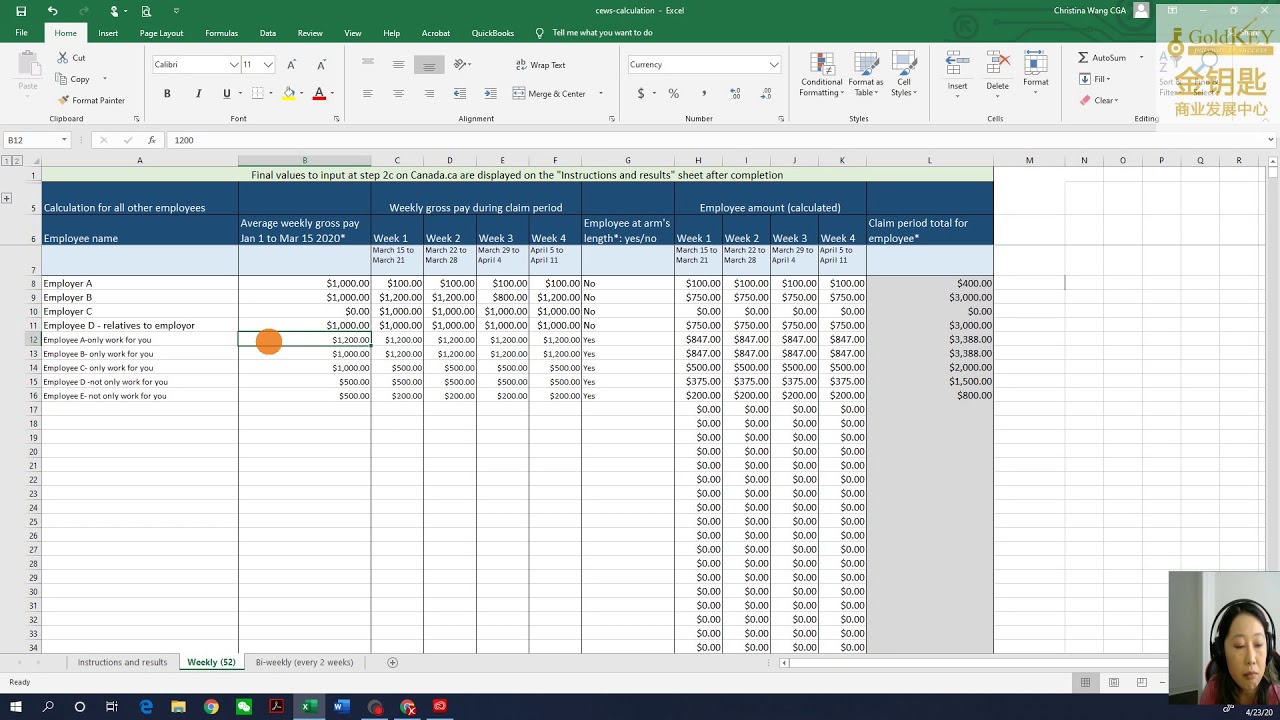Click the Save icon in quick access toolbar
The height and width of the screenshot is (720, 1280).
(21, 11)
